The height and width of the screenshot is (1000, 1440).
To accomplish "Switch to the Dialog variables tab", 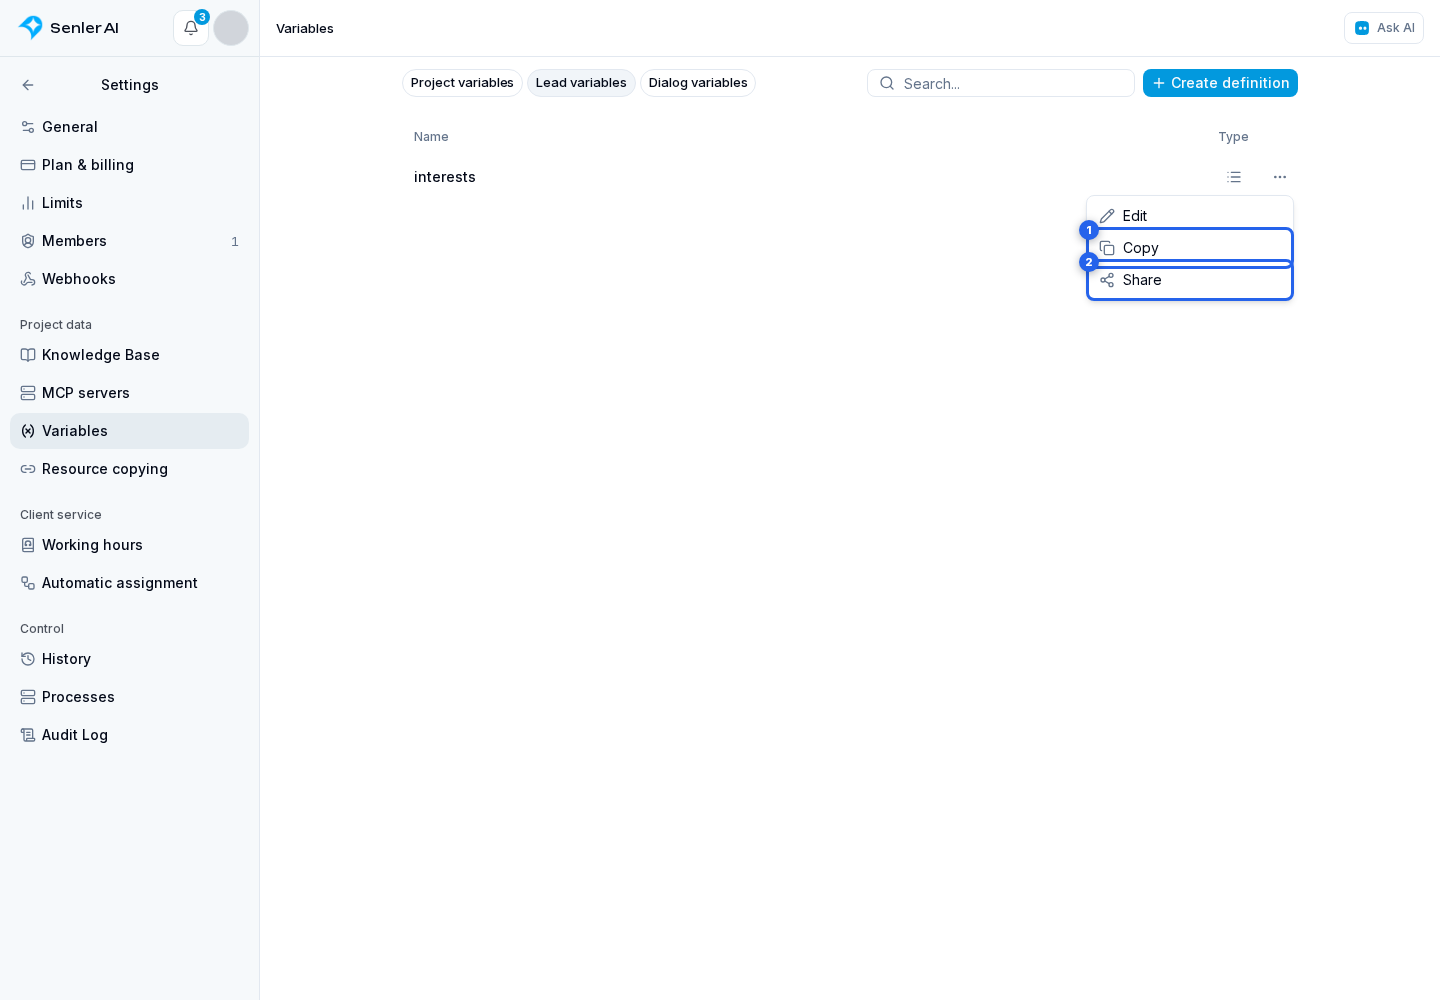I will click(698, 83).
